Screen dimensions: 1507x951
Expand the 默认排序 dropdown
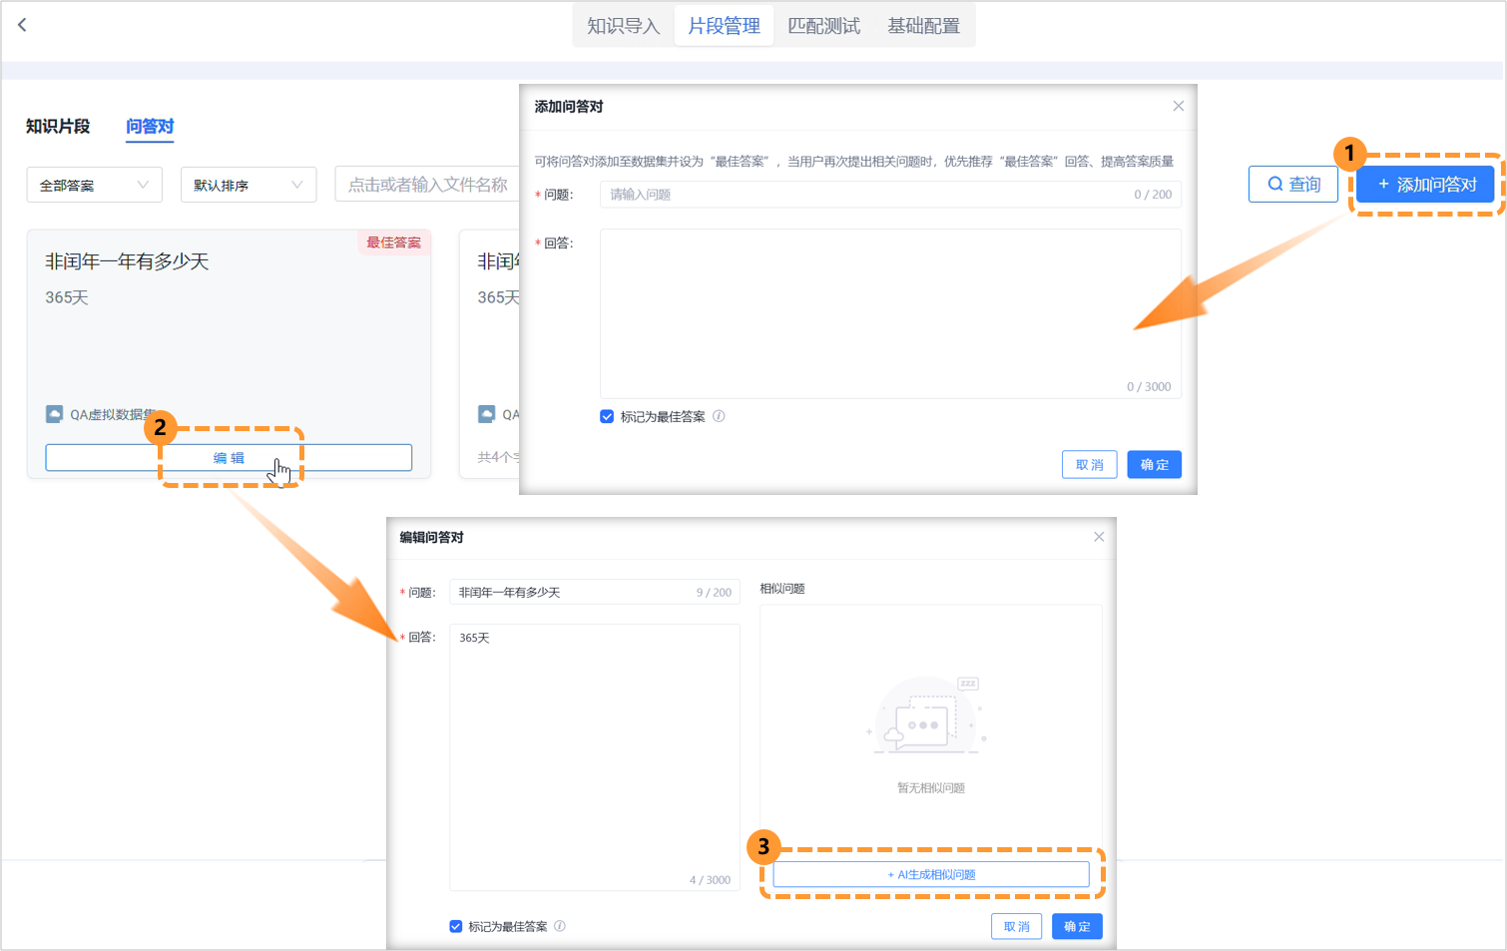click(247, 184)
